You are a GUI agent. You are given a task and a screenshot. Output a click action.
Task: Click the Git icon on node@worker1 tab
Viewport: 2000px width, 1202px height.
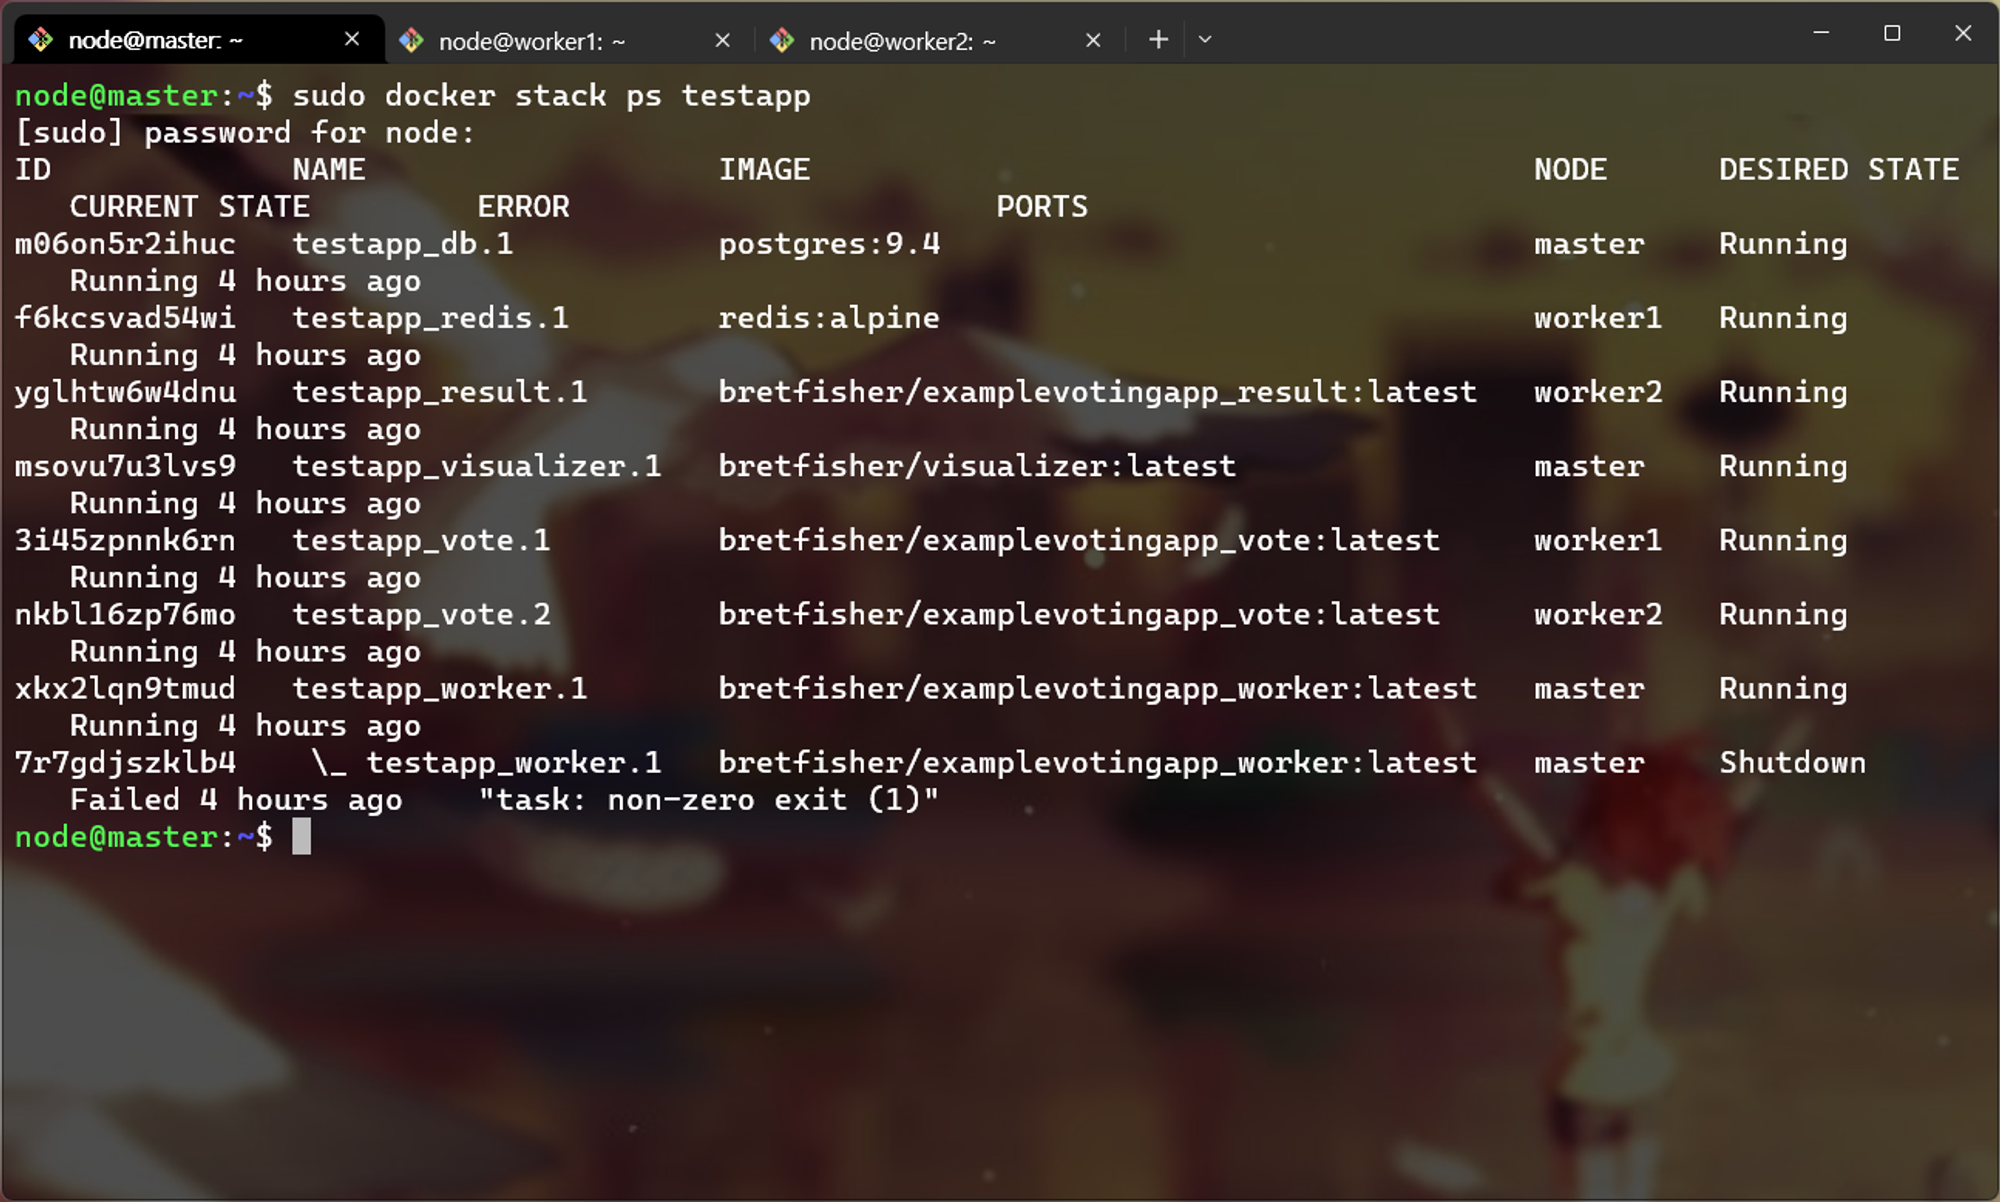411,40
